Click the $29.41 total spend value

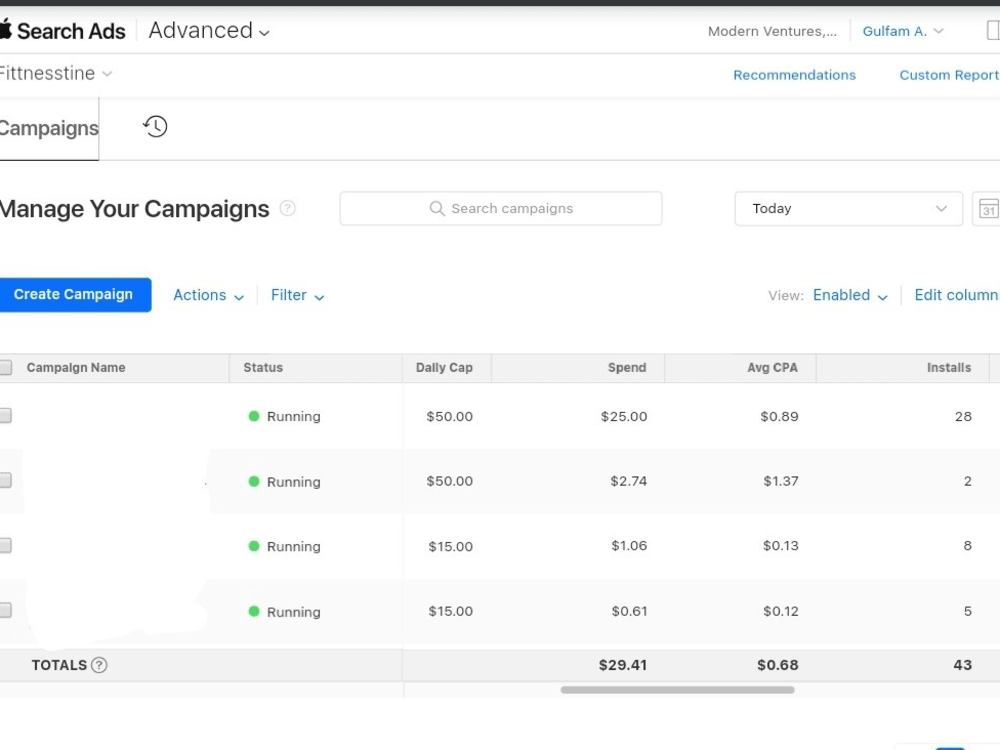coord(622,665)
